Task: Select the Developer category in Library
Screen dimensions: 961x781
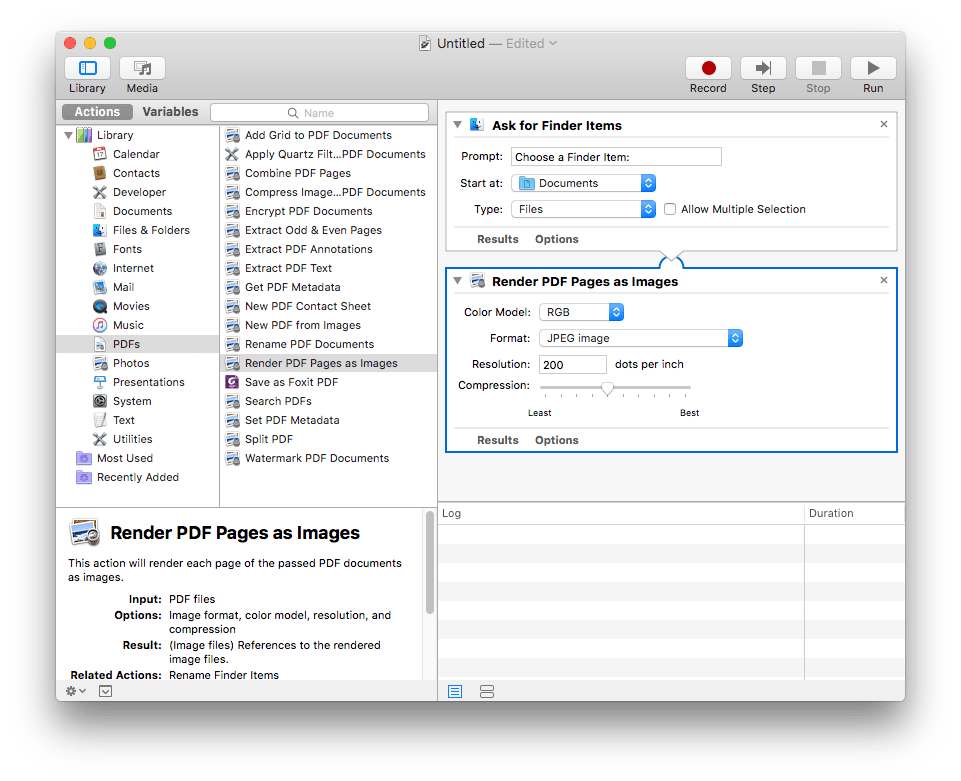Action: 137,192
